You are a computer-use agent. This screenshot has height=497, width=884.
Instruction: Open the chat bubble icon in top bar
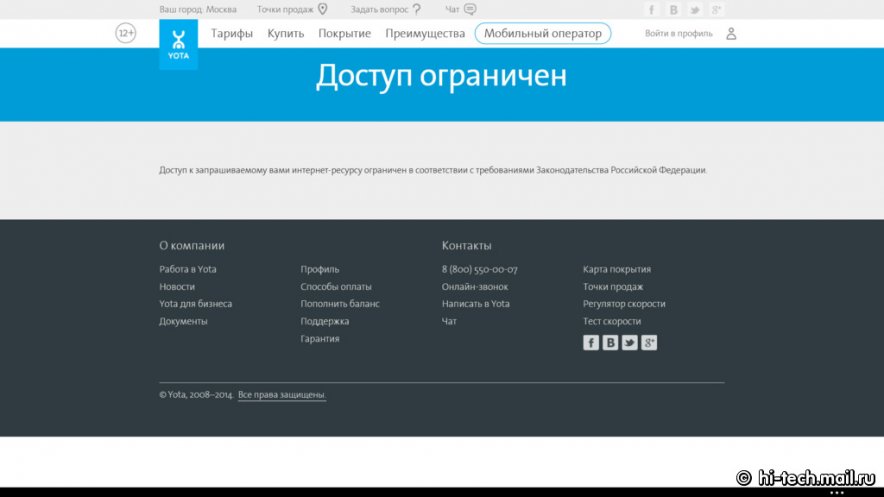470,9
